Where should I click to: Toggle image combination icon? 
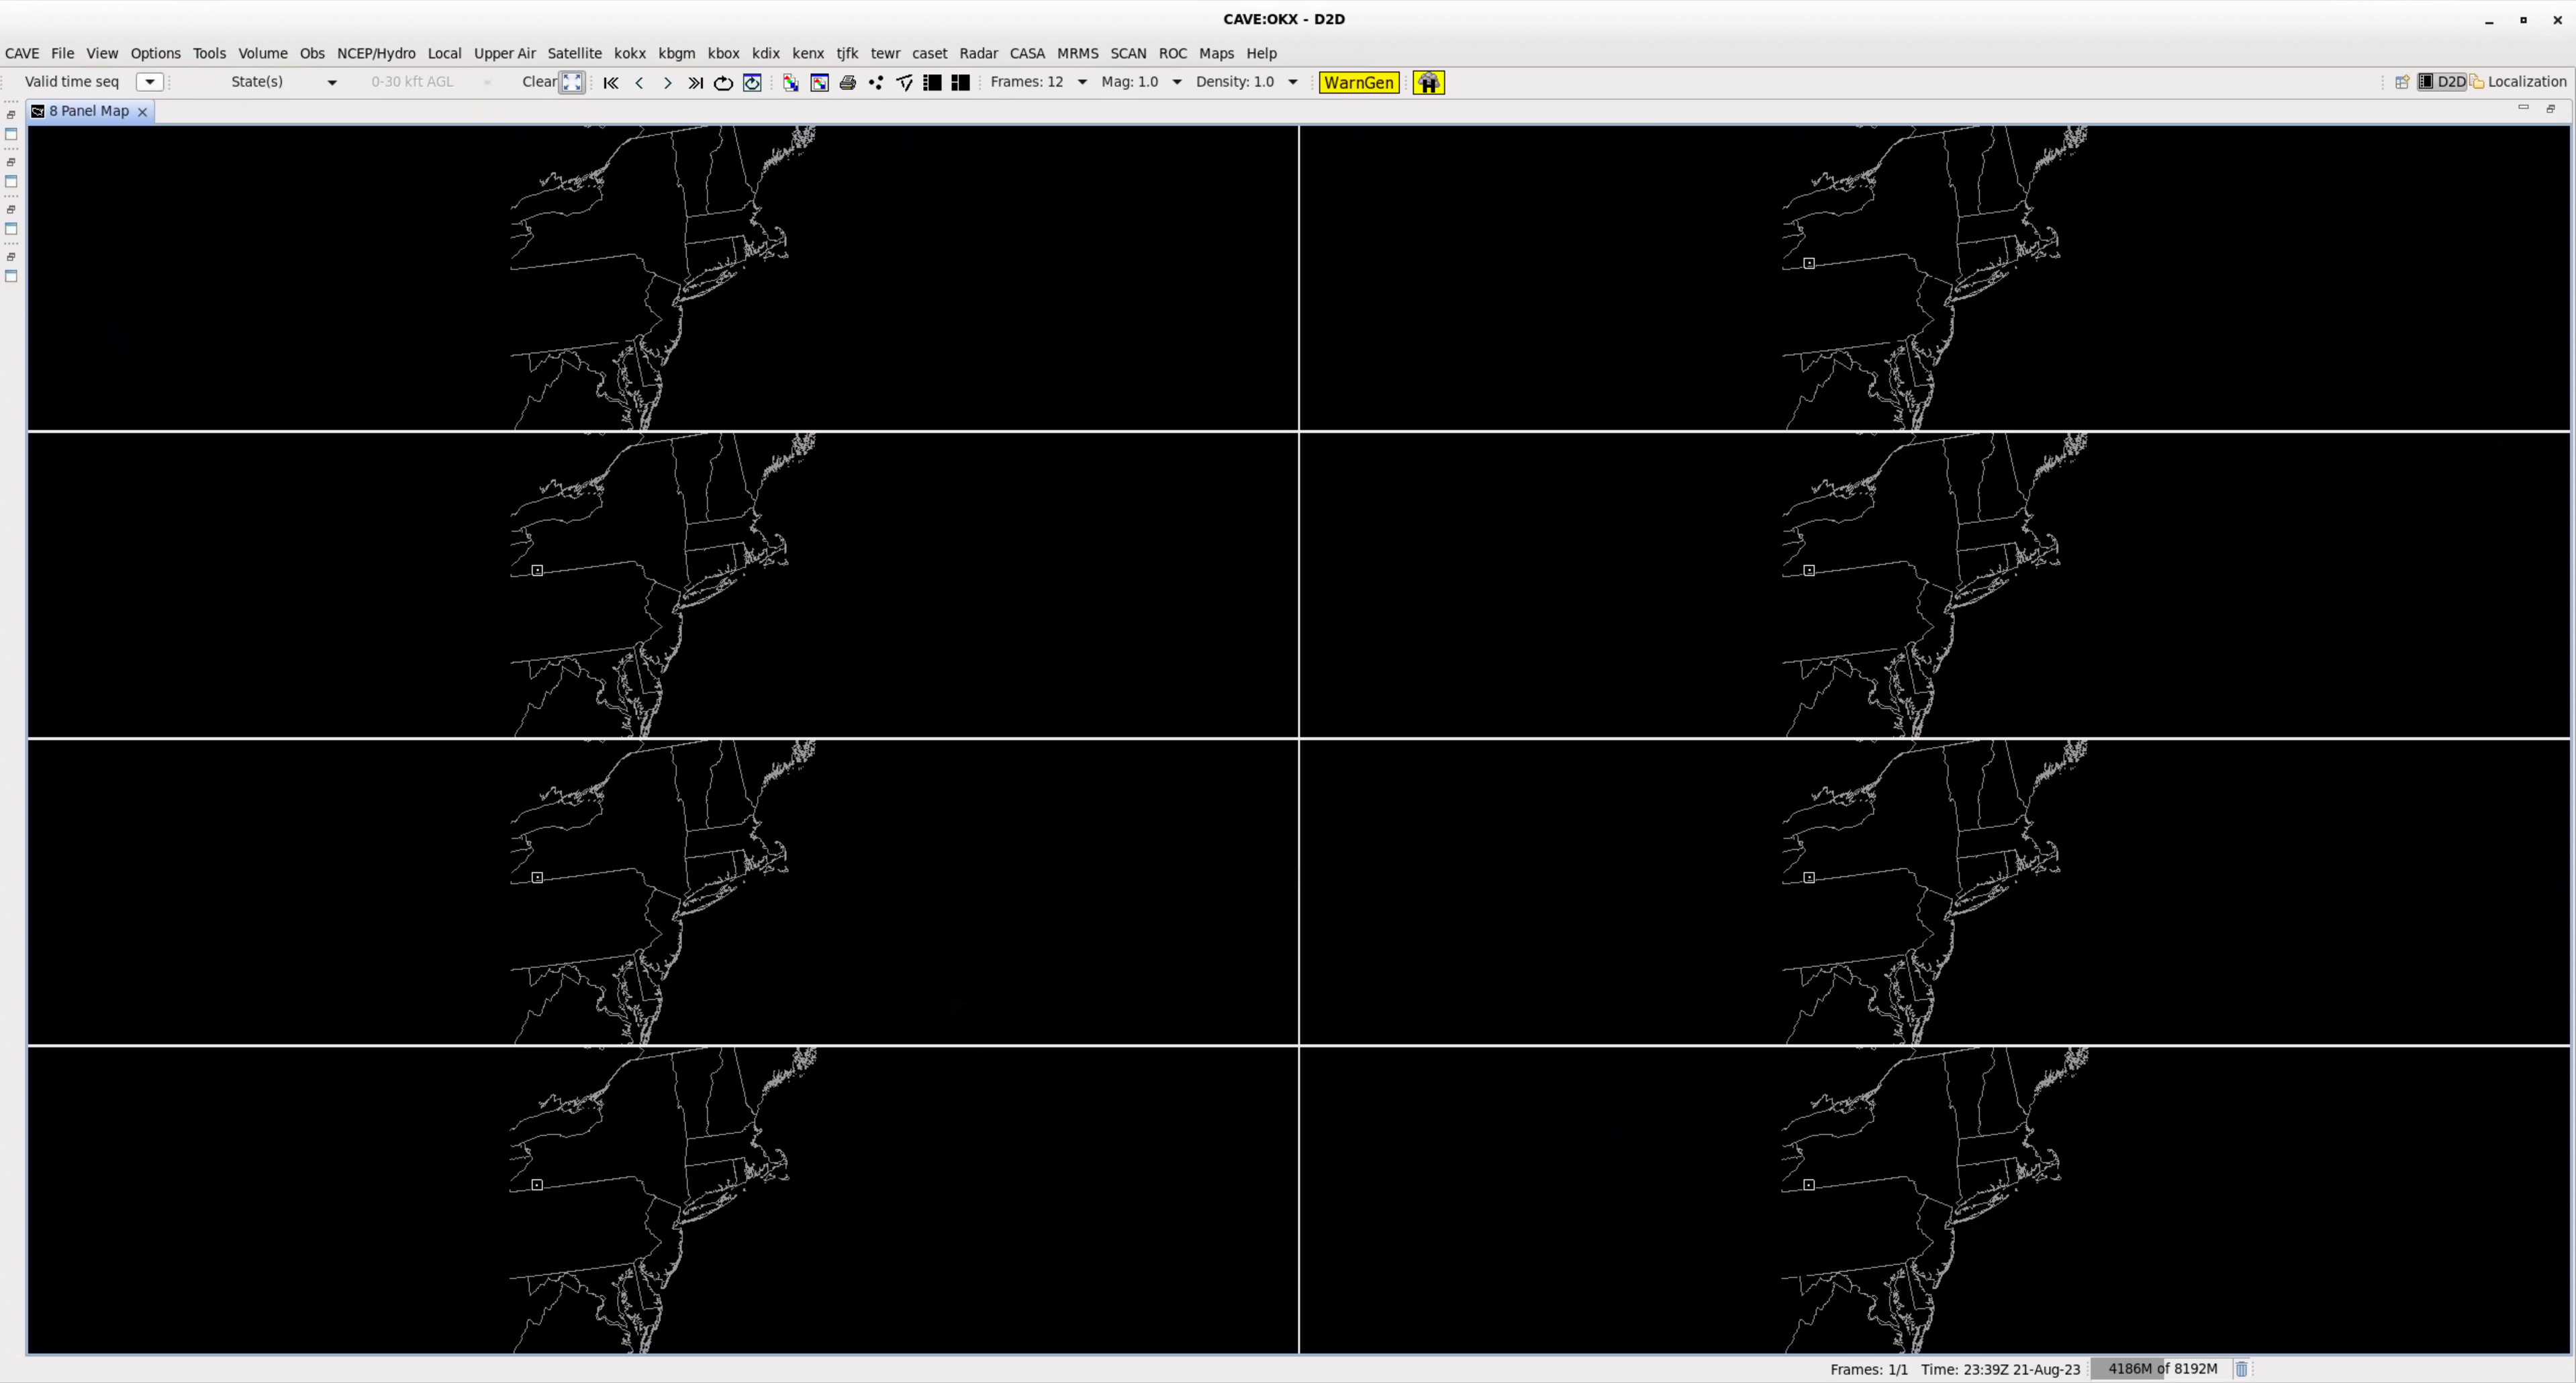click(791, 83)
